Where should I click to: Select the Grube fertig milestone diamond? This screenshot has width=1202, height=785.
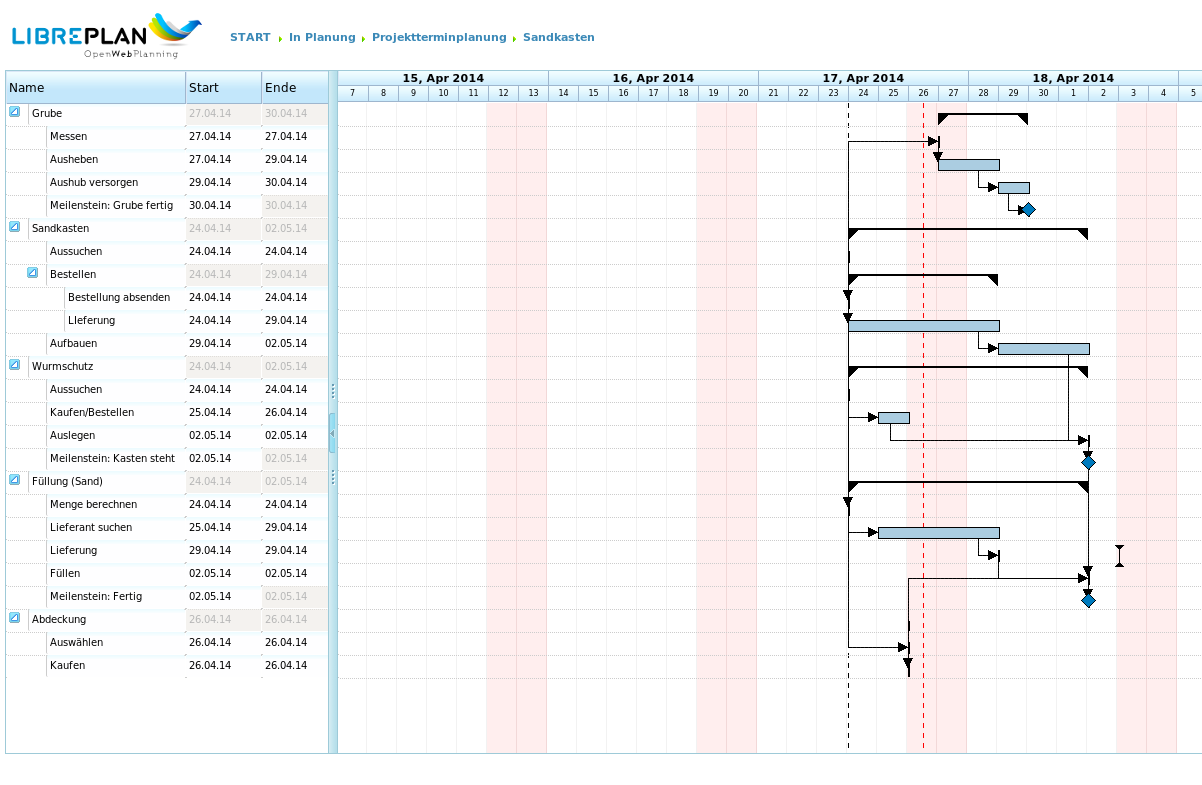1028,210
